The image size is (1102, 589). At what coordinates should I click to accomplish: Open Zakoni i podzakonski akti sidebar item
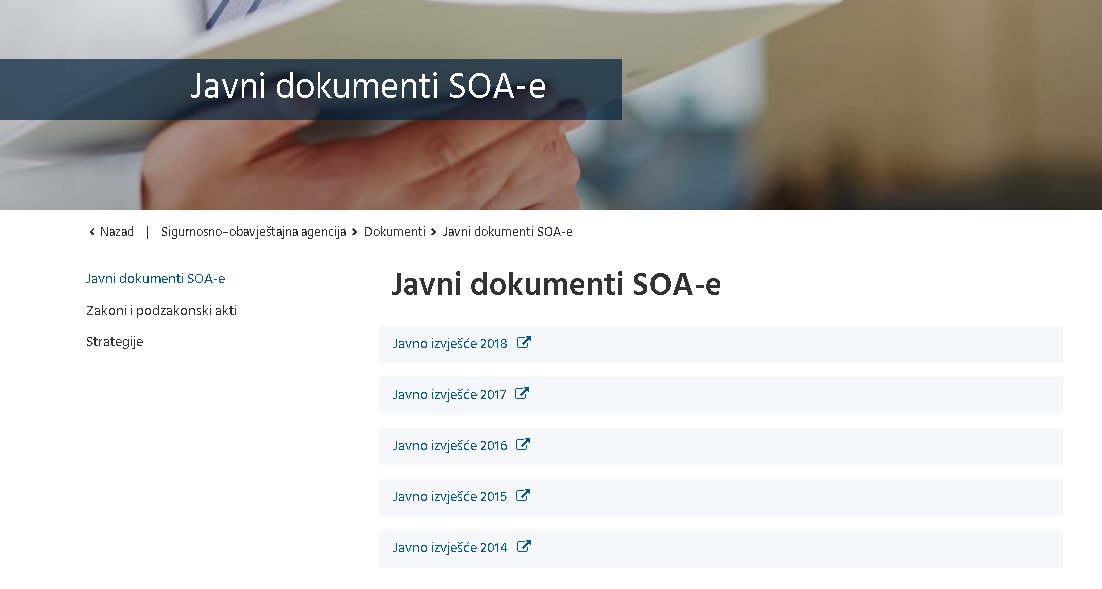(x=161, y=311)
